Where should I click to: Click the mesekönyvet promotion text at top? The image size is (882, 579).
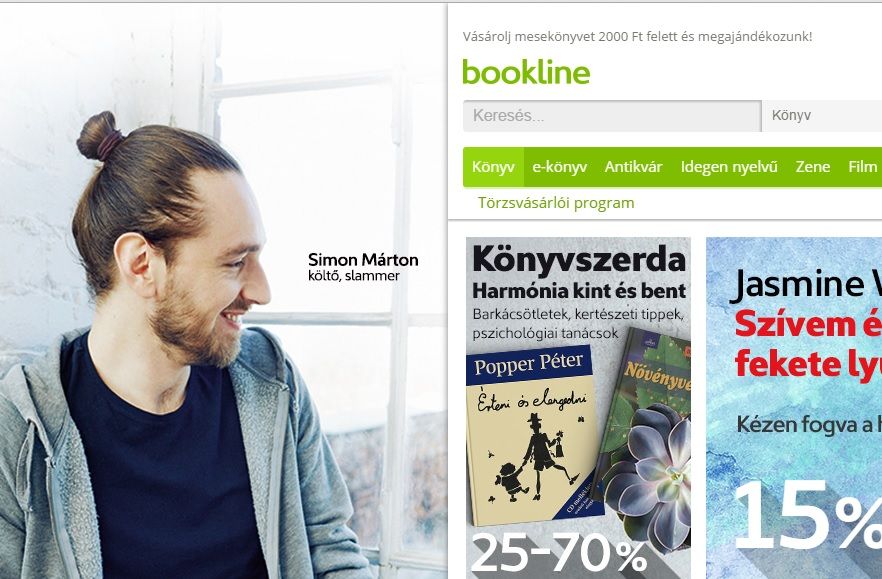(637, 37)
